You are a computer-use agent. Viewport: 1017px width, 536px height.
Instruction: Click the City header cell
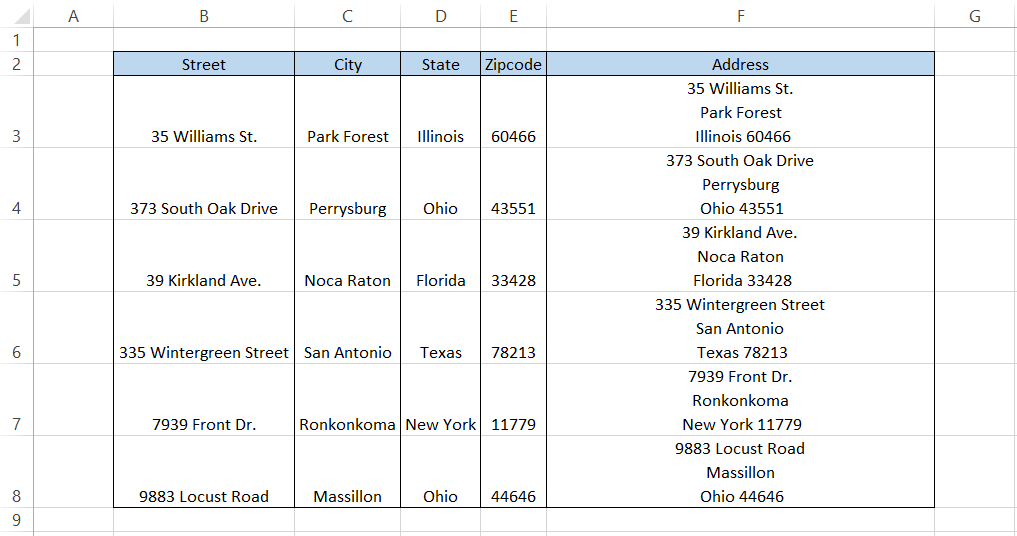click(x=347, y=64)
